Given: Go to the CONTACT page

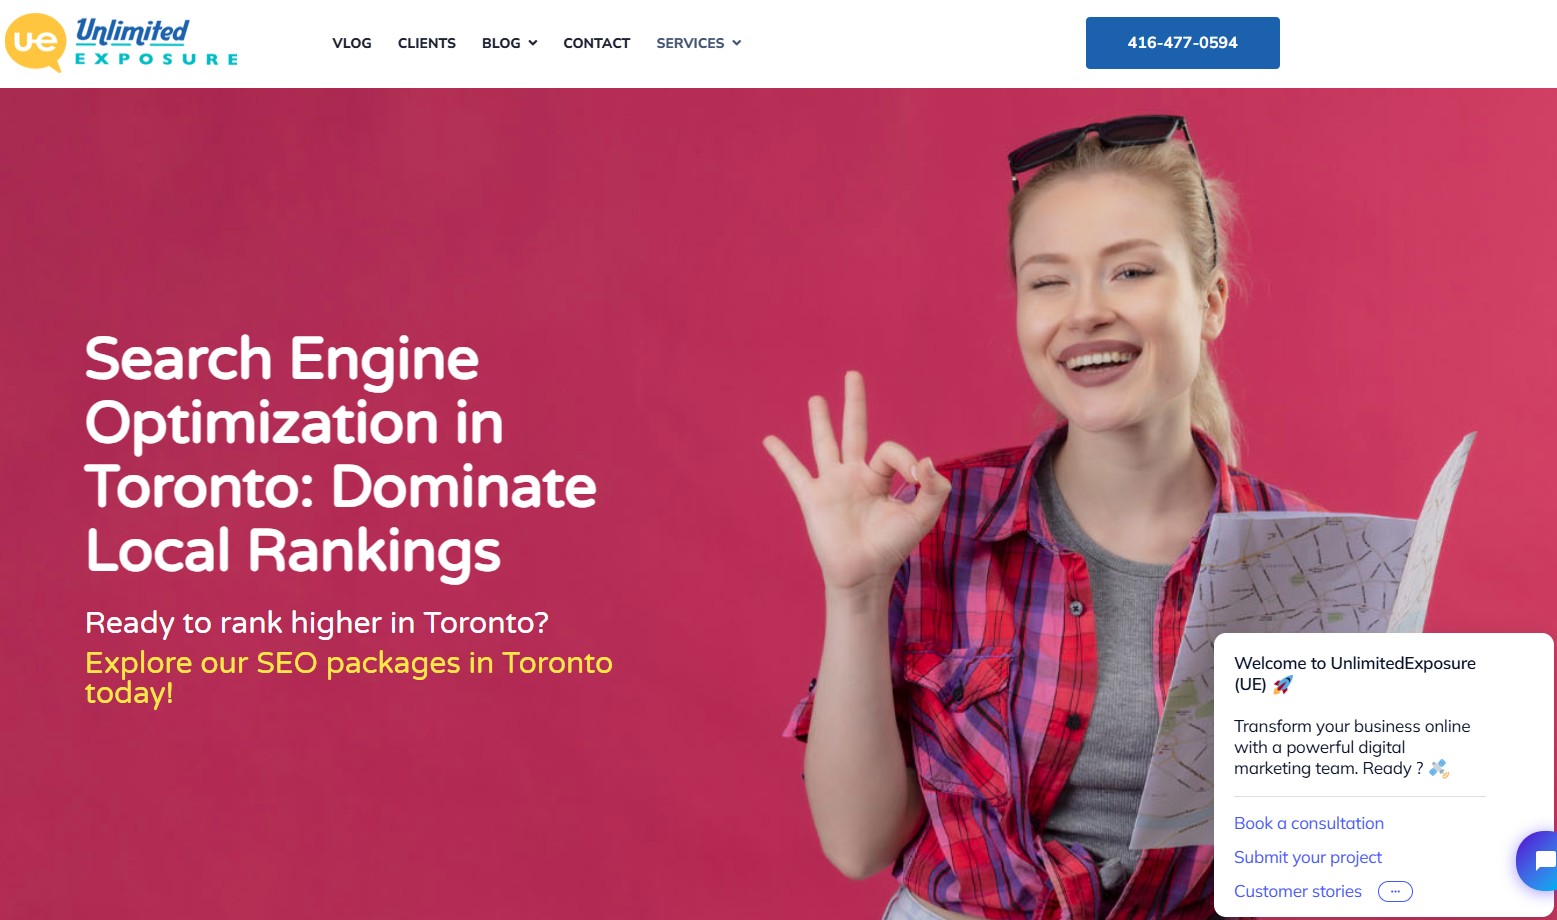Looking at the screenshot, I should point(597,43).
